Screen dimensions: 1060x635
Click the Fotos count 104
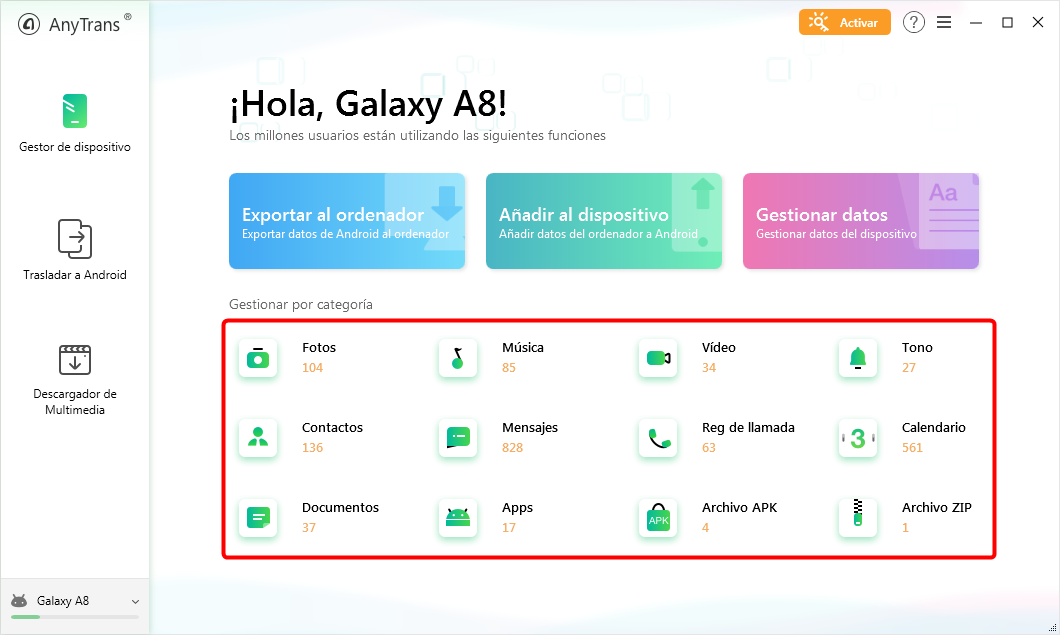(312, 368)
